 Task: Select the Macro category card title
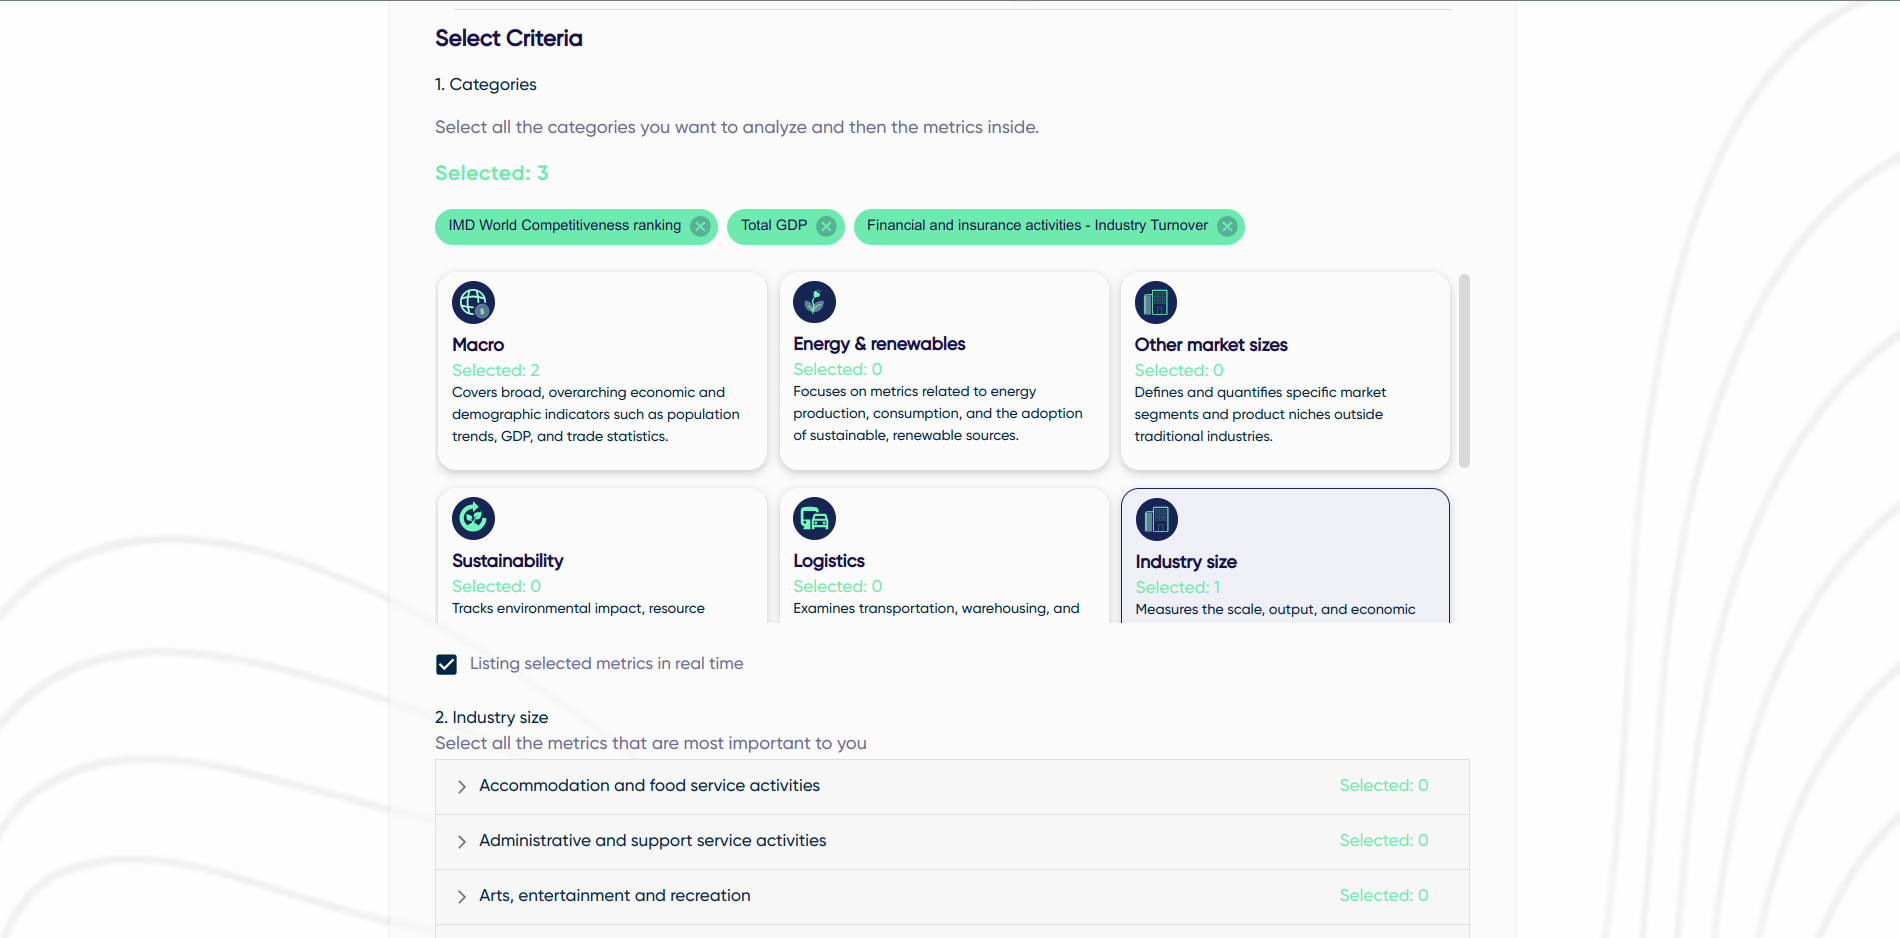(x=478, y=345)
